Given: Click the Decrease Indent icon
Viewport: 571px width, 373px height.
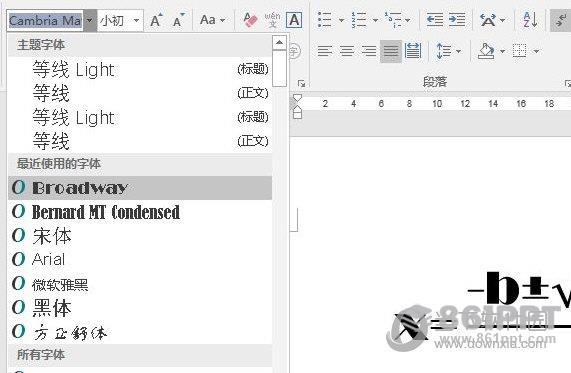Looking at the screenshot, I should pos(435,20).
